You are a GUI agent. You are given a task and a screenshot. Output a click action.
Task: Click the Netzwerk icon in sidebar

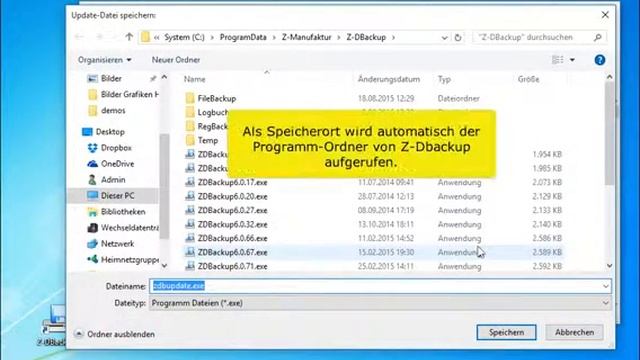click(x=93, y=244)
